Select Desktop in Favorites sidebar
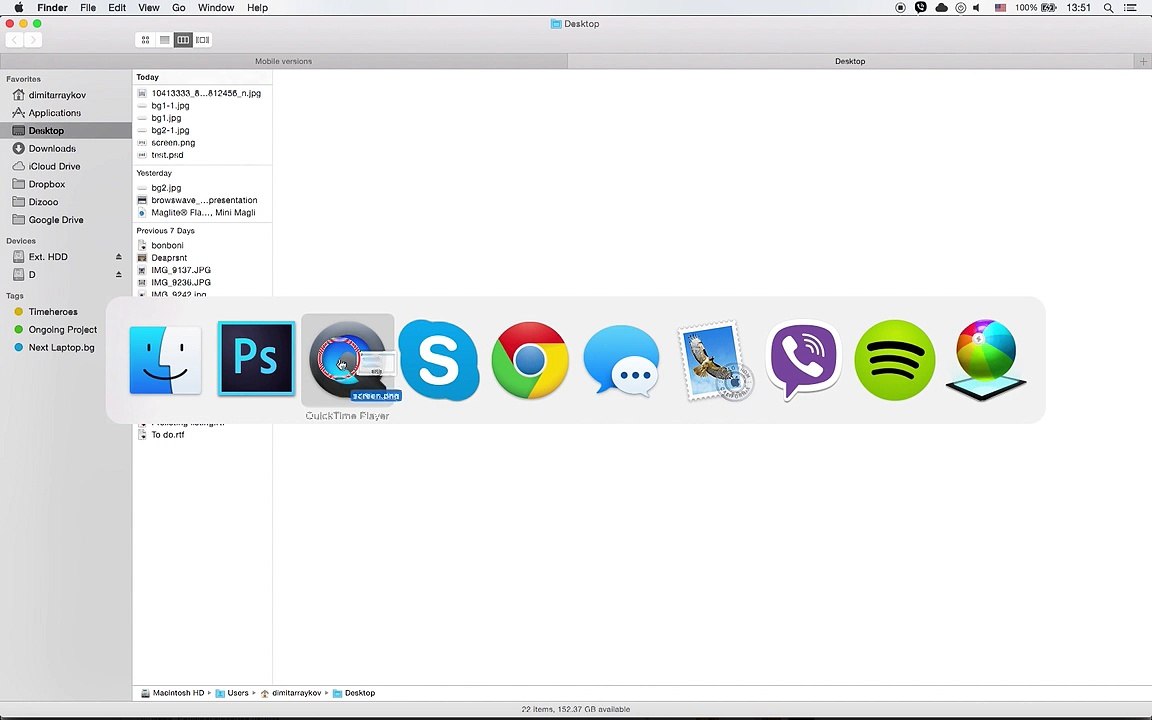 pos(66,131)
